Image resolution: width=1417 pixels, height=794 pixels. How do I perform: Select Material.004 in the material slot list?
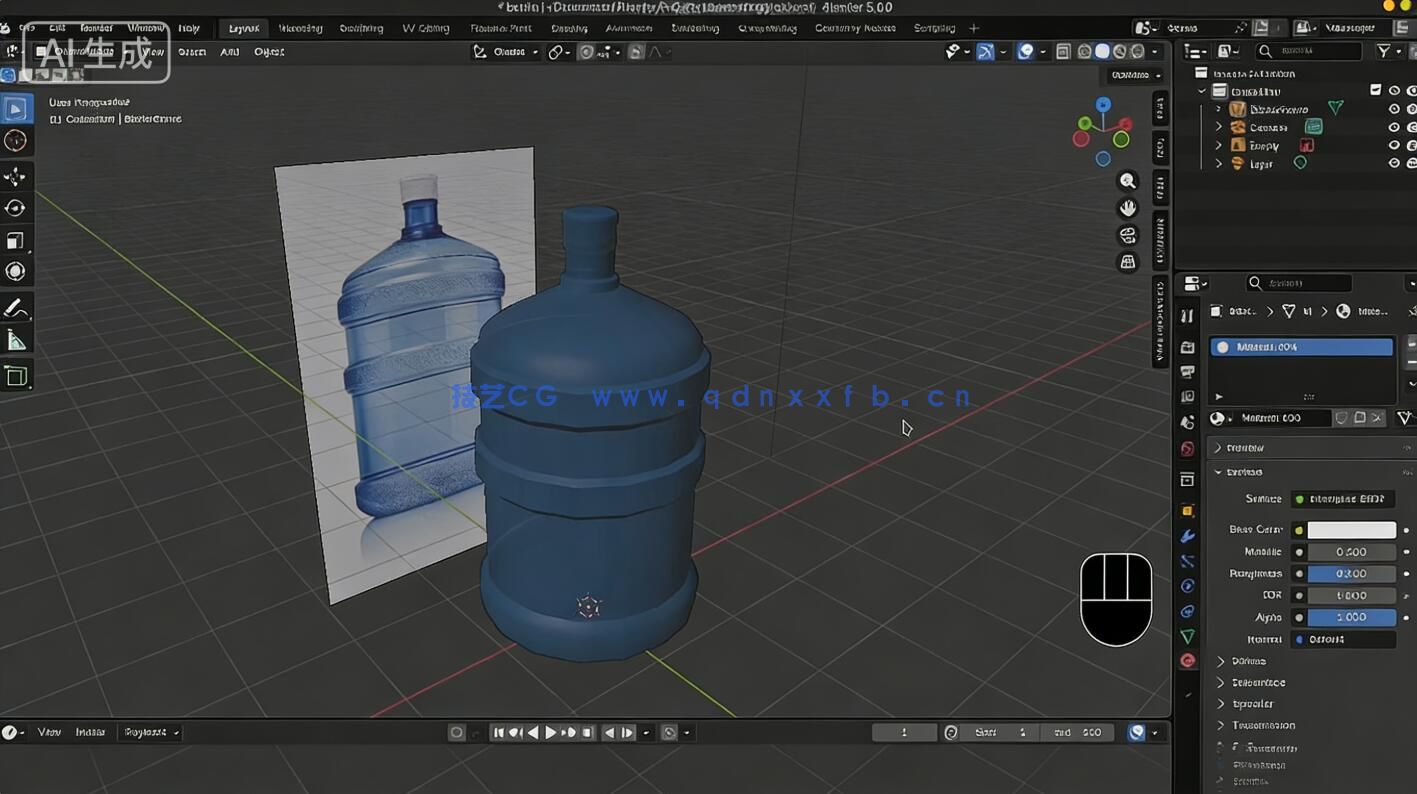(1300, 346)
